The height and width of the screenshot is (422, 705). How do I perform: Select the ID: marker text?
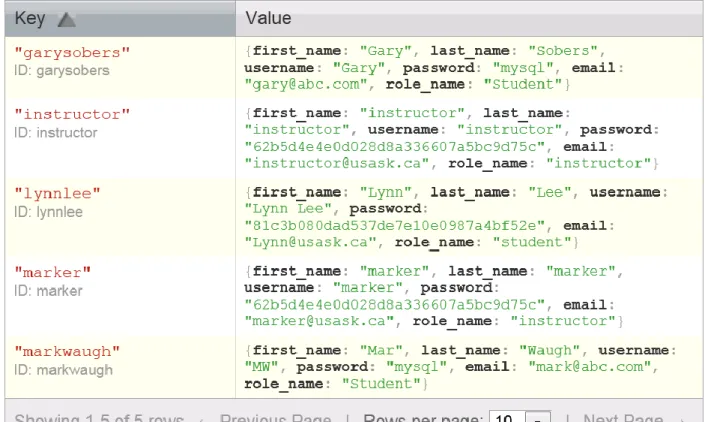48,291
